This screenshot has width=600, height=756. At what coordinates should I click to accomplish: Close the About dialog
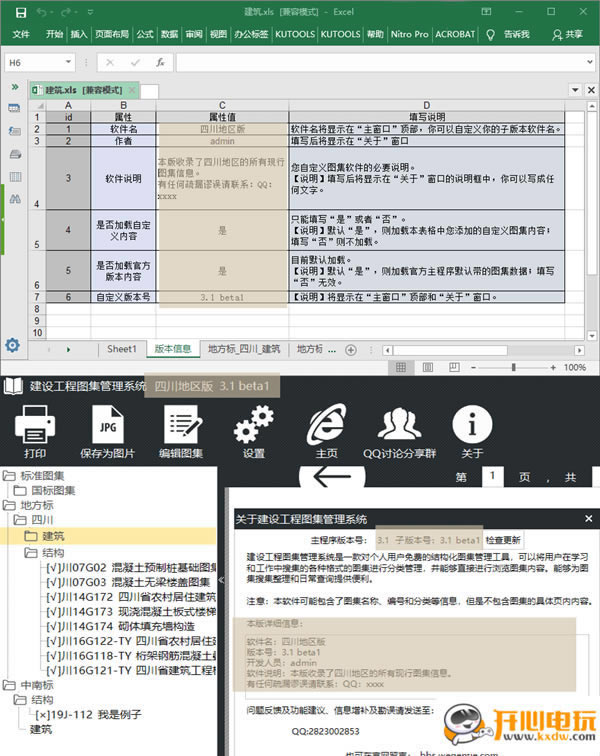[x=588, y=519]
